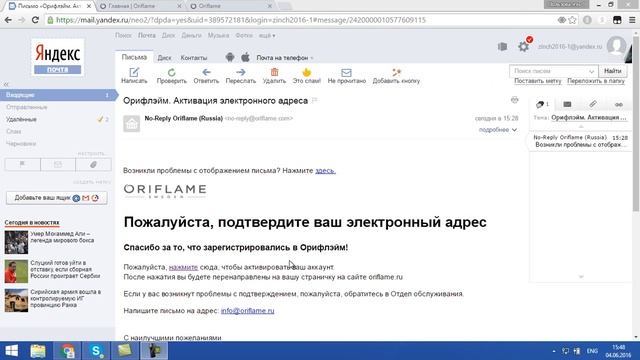
Task: Click in the Поиск писем search field
Action: click(549, 71)
